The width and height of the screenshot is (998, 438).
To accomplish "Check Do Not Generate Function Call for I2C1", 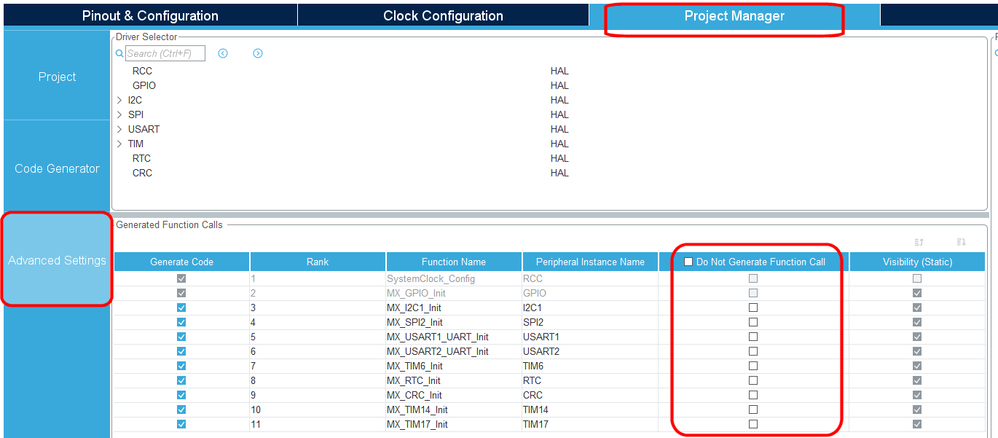I will tap(753, 307).
